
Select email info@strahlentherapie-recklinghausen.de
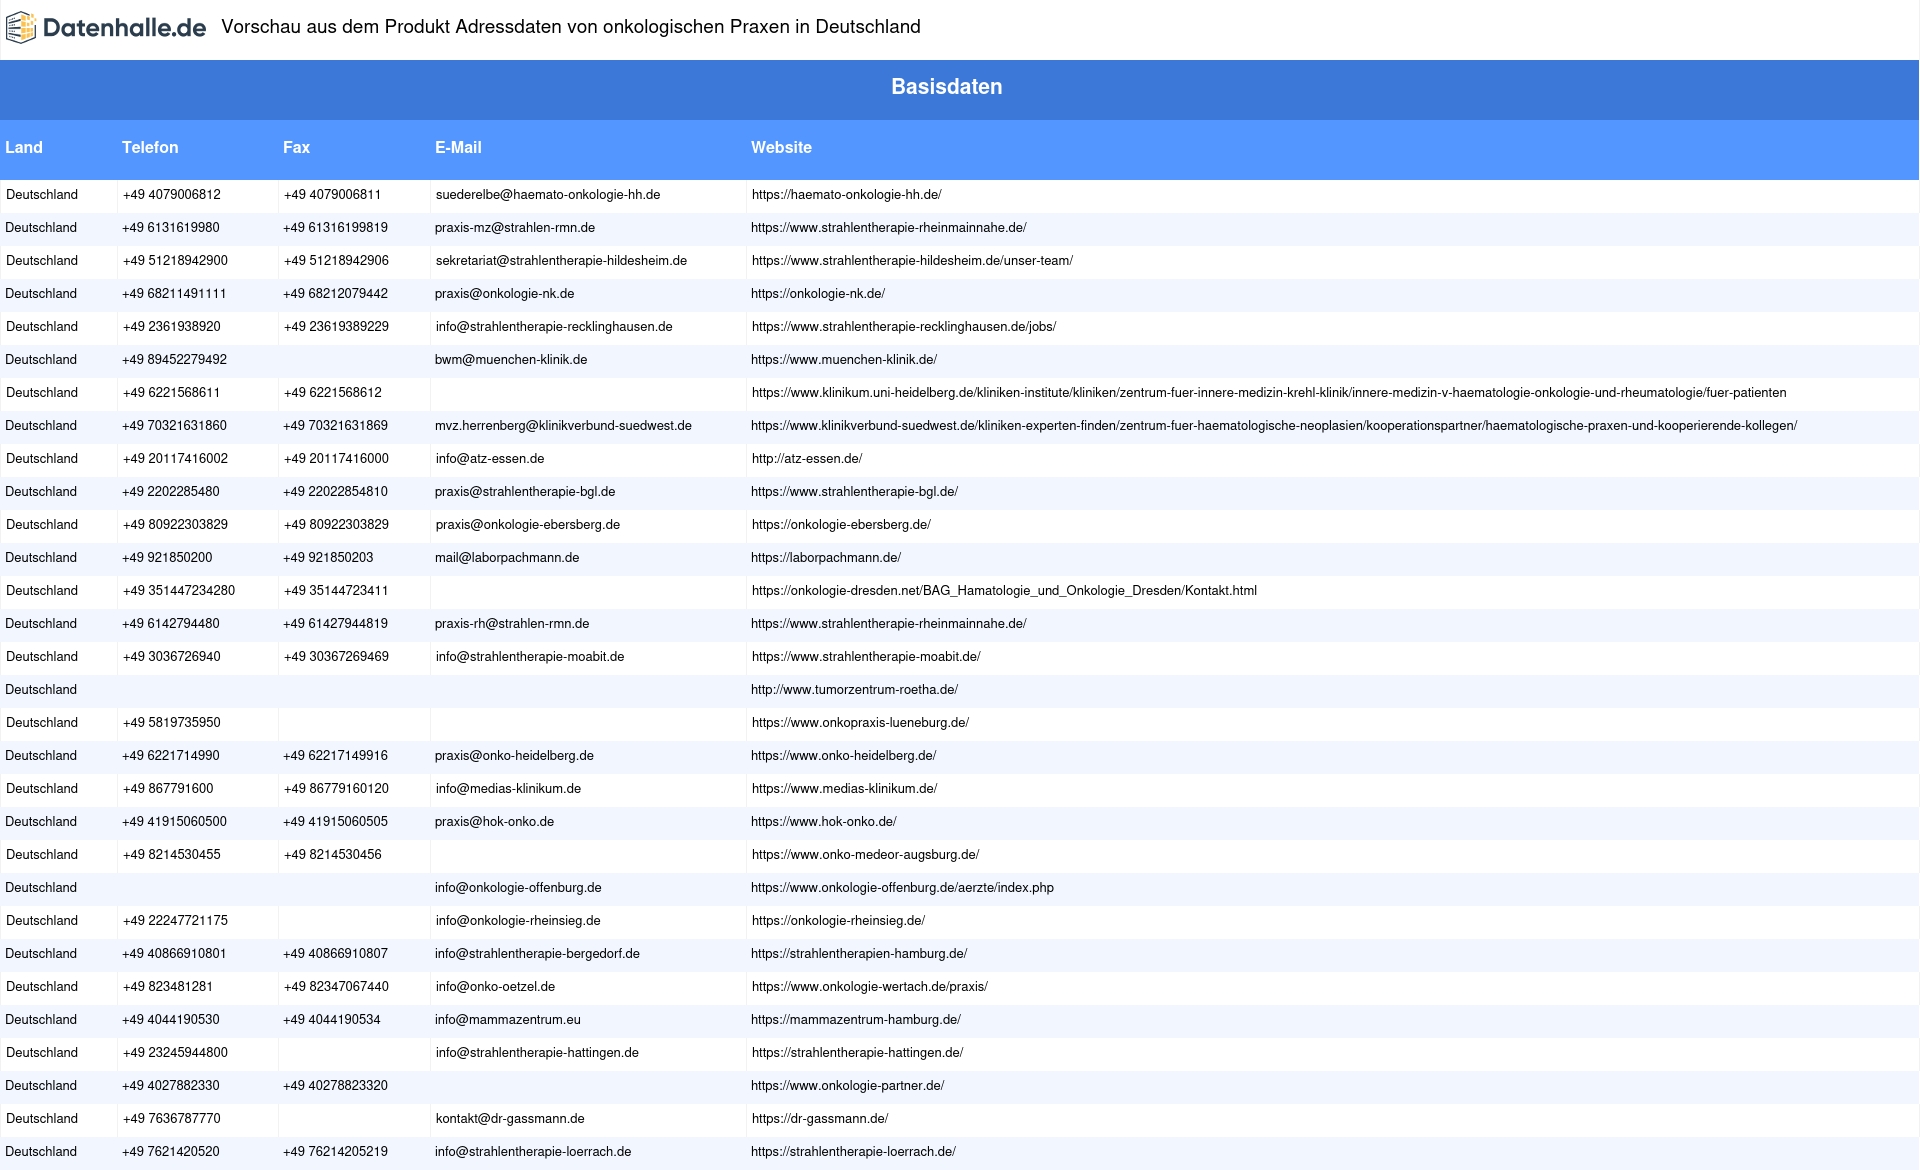coord(554,327)
